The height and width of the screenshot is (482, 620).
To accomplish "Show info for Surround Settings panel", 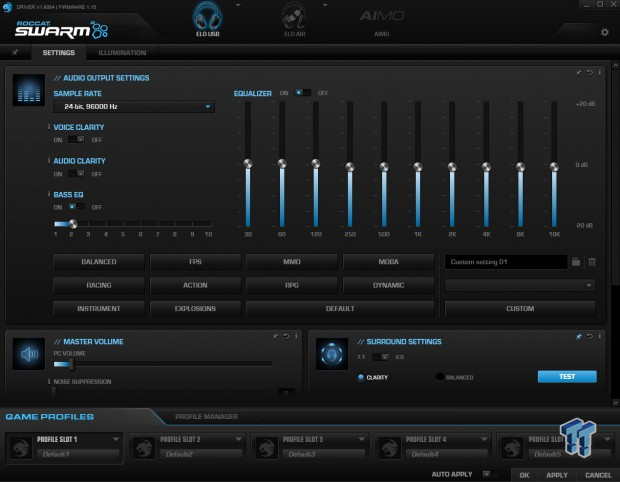I will coord(599,336).
